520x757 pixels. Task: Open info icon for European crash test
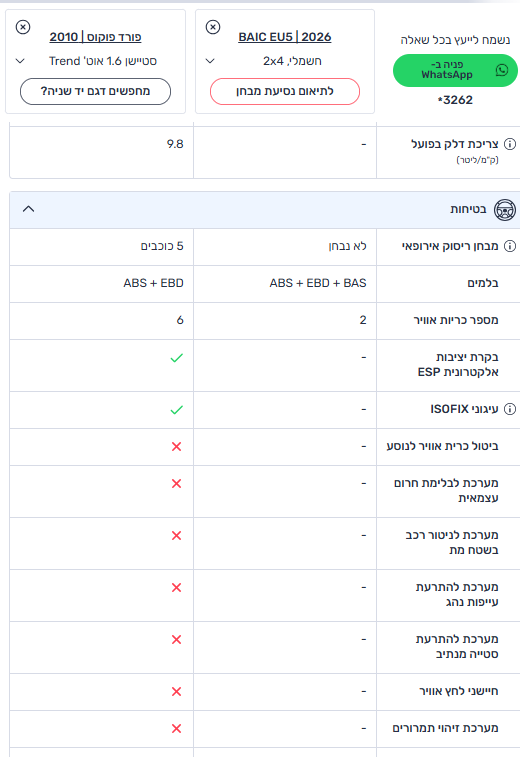tap(510, 246)
